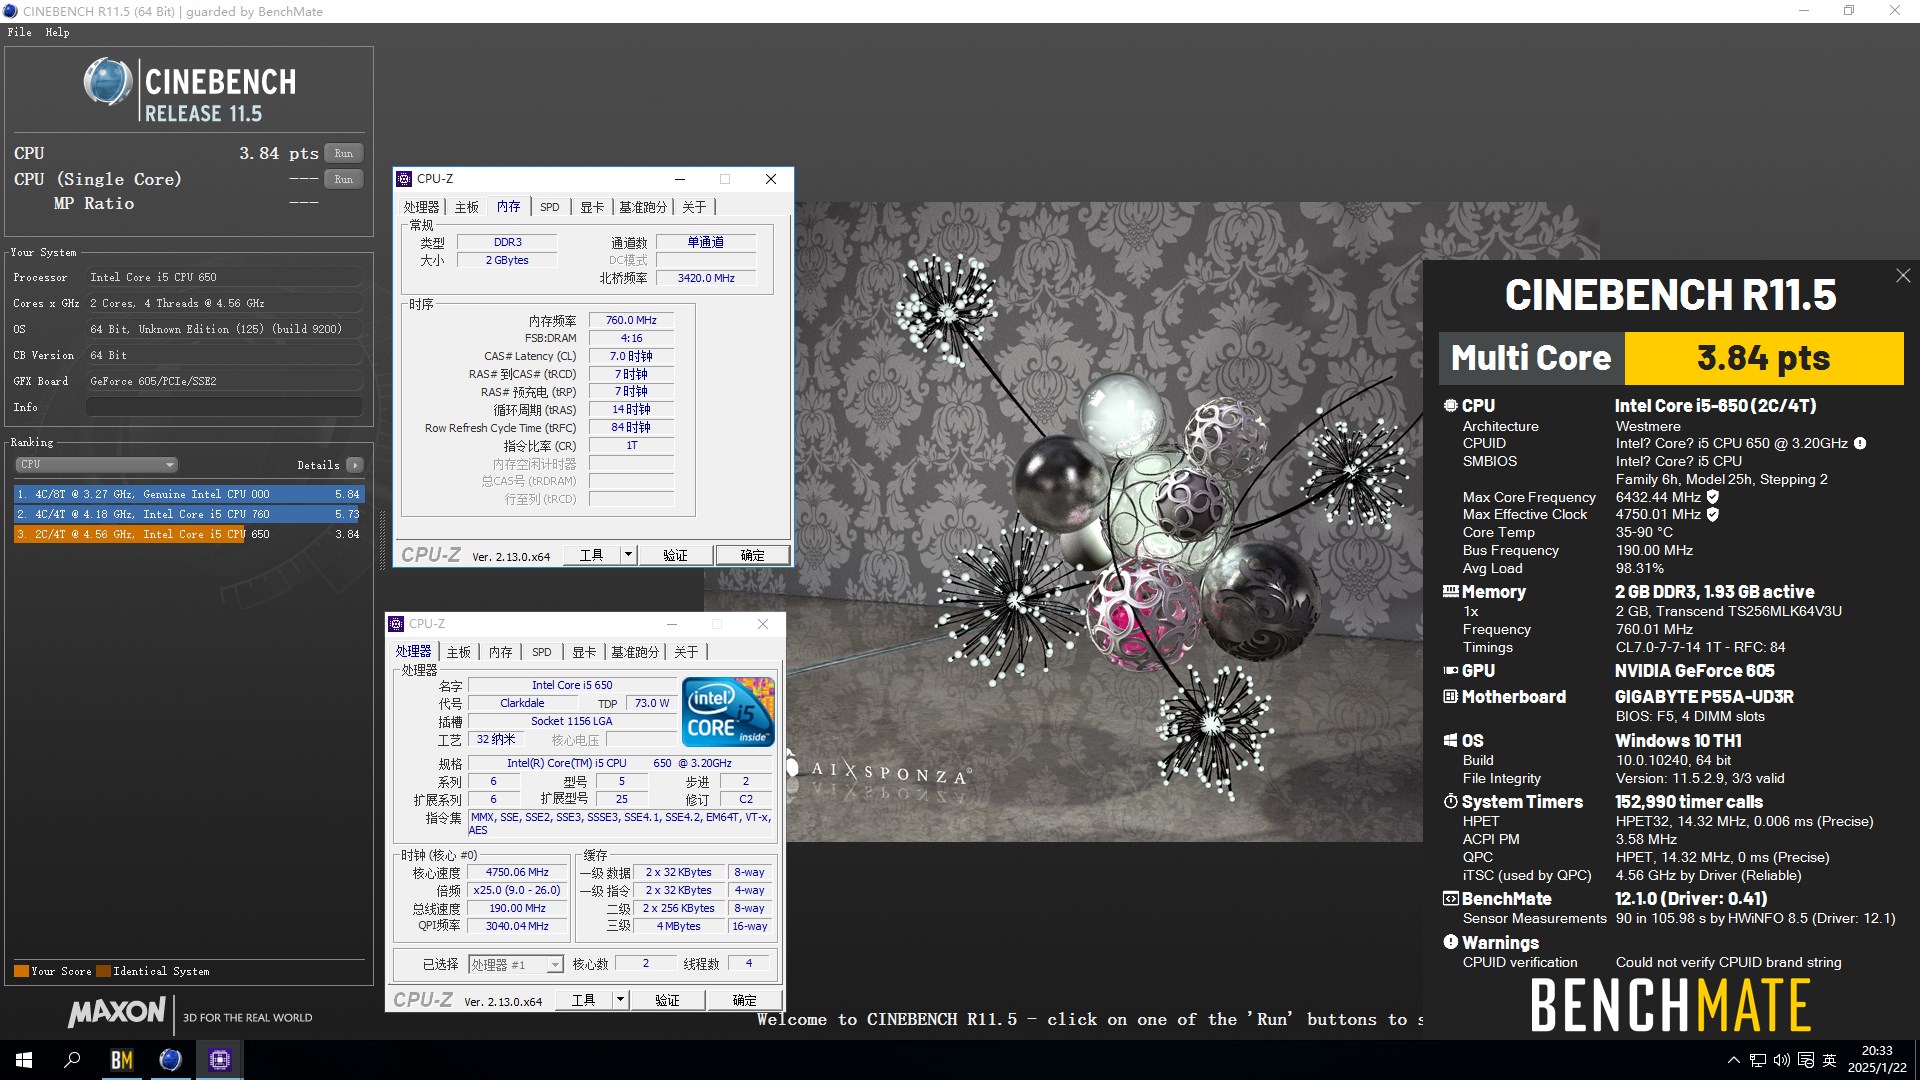The width and height of the screenshot is (1920, 1080).
Task: Open the File menu in Cinebench
Action: [x=19, y=32]
